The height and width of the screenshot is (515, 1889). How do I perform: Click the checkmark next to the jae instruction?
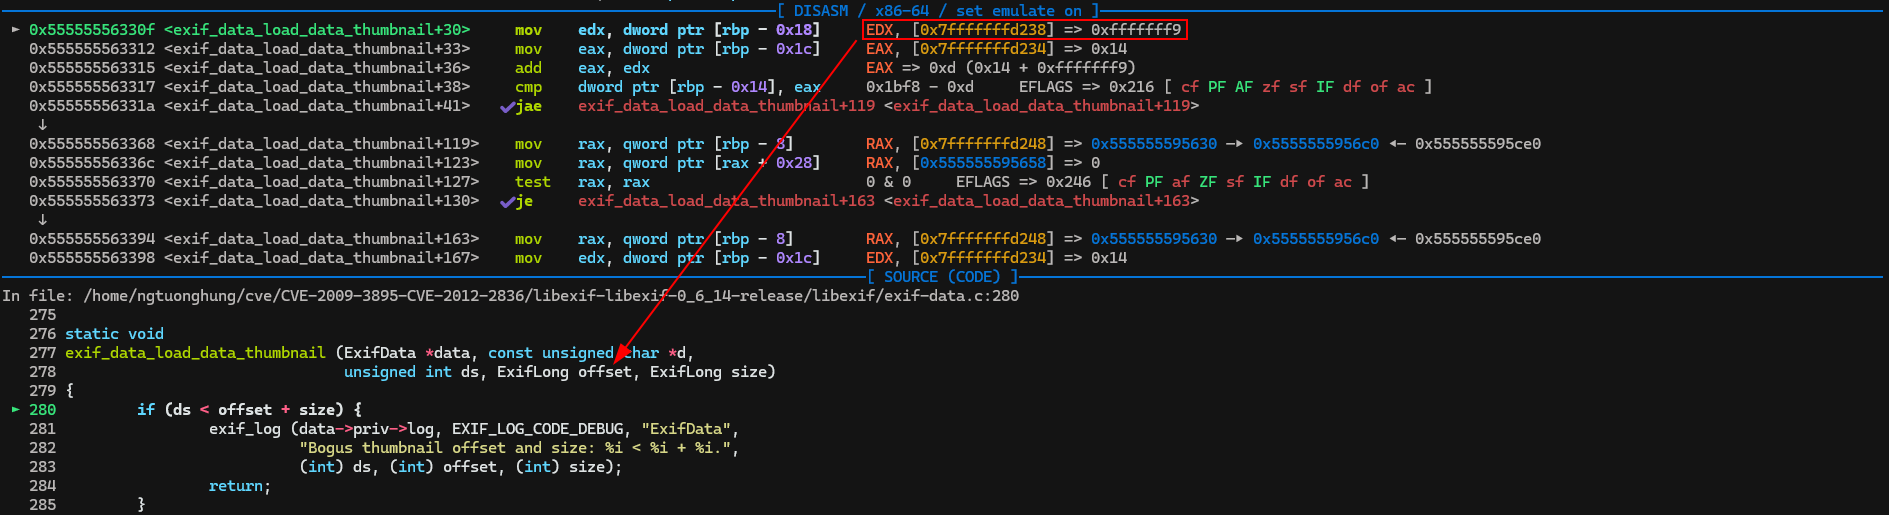[x=506, y=107]
